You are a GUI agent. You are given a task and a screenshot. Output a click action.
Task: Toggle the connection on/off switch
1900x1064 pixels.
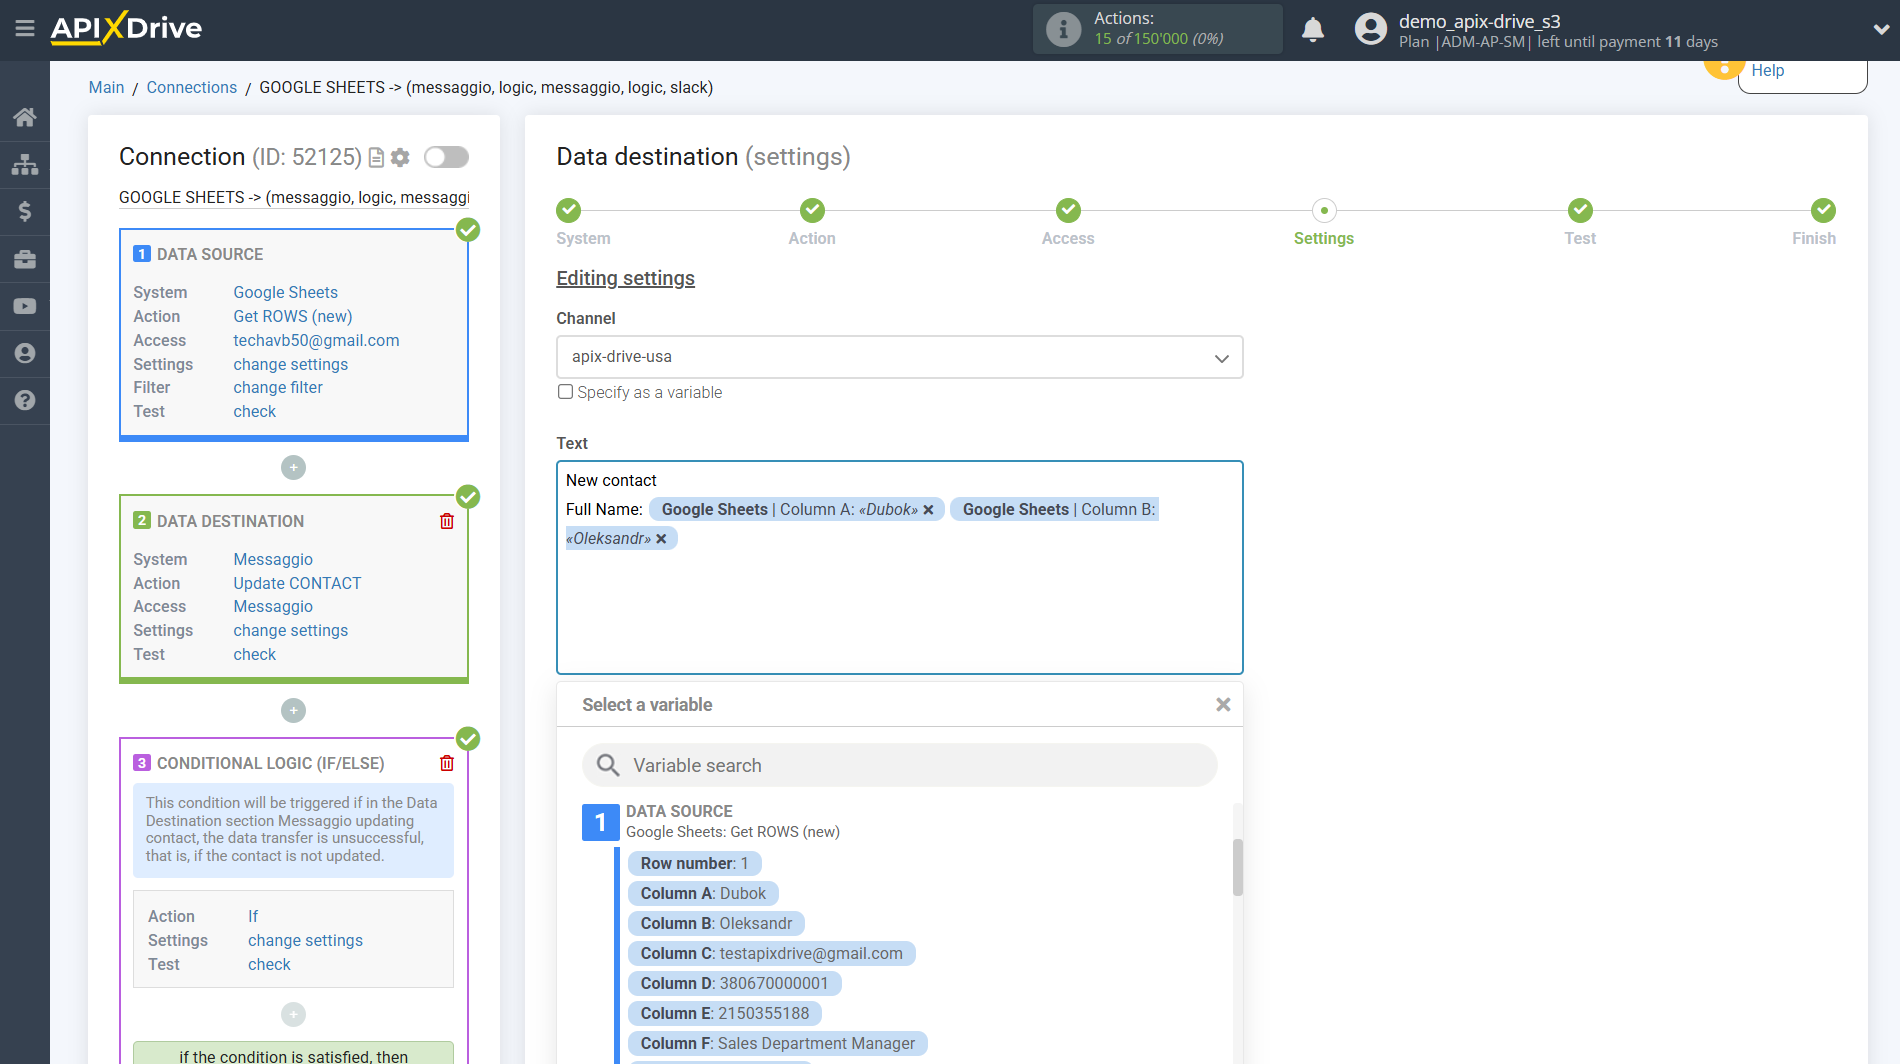tap(446, 157)
